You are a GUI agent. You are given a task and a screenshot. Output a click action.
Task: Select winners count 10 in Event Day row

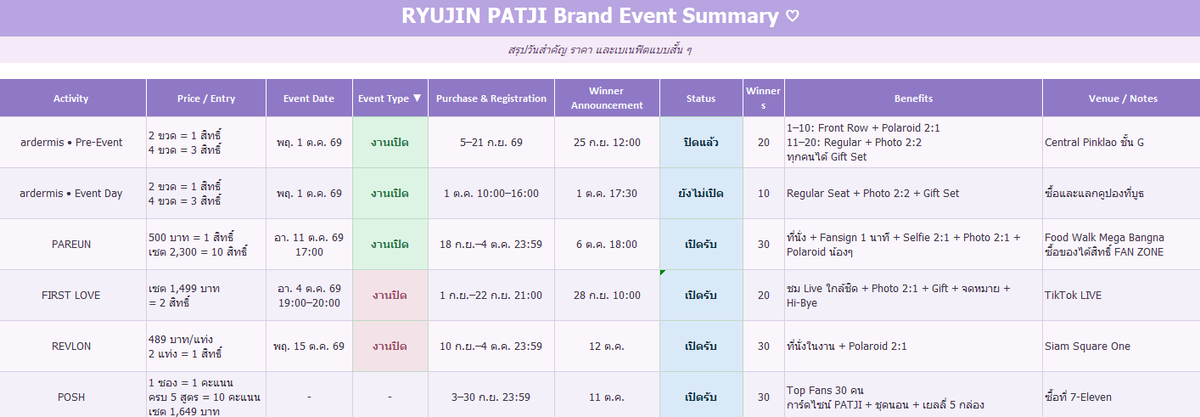[x=763, y=193]
